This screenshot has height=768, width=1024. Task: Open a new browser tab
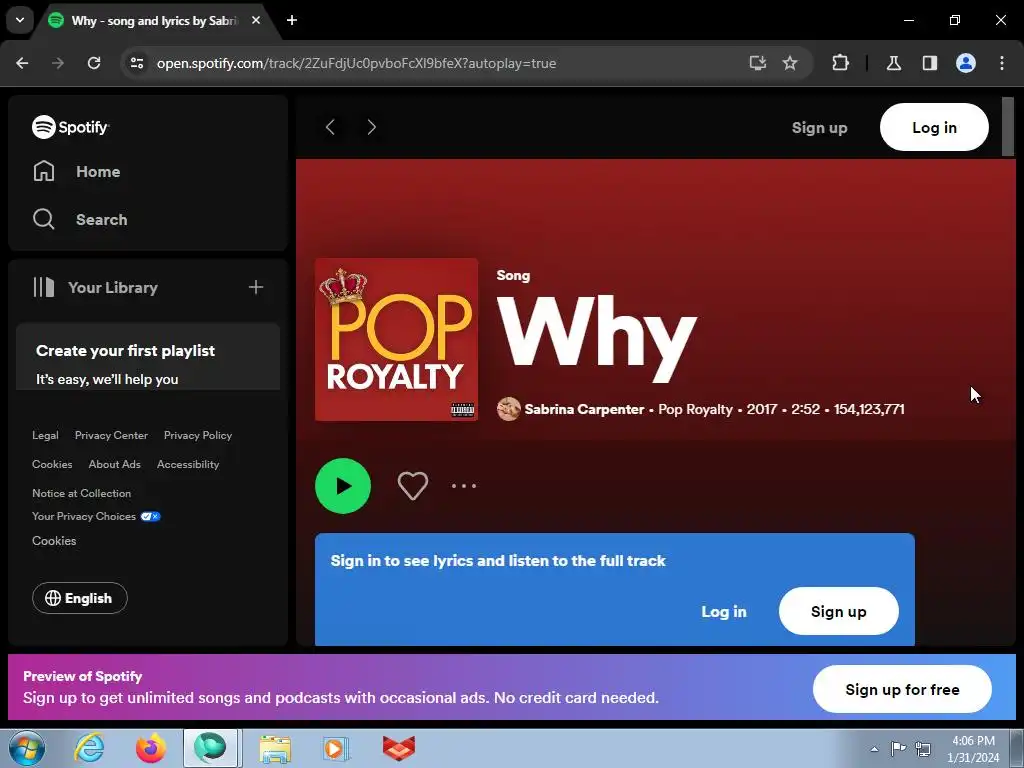(292, 21)
